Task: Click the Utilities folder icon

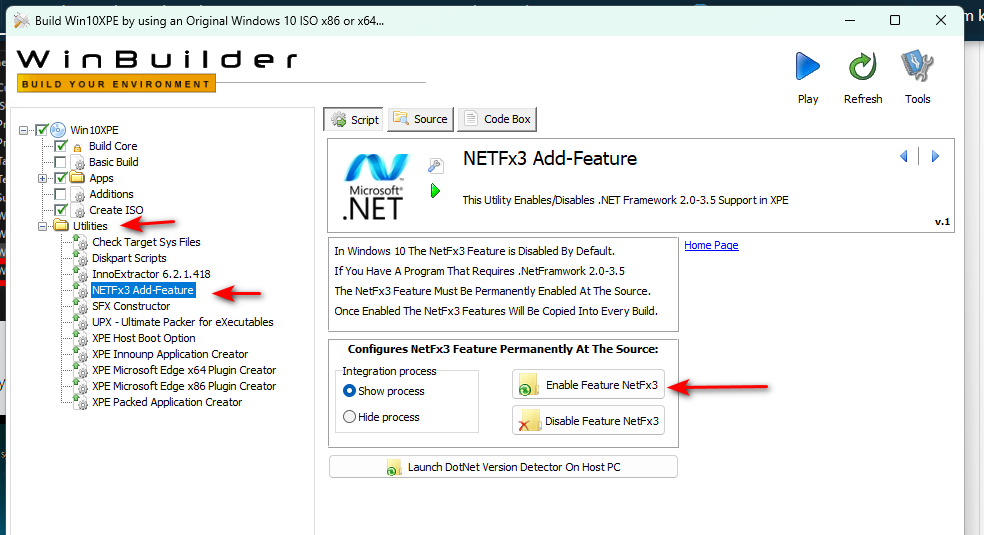Action: pos(61,225)
